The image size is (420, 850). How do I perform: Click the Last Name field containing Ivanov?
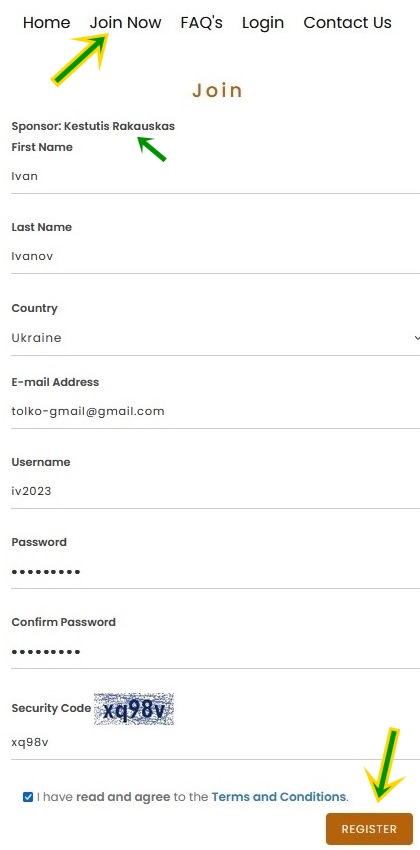[x=216, y=257]
